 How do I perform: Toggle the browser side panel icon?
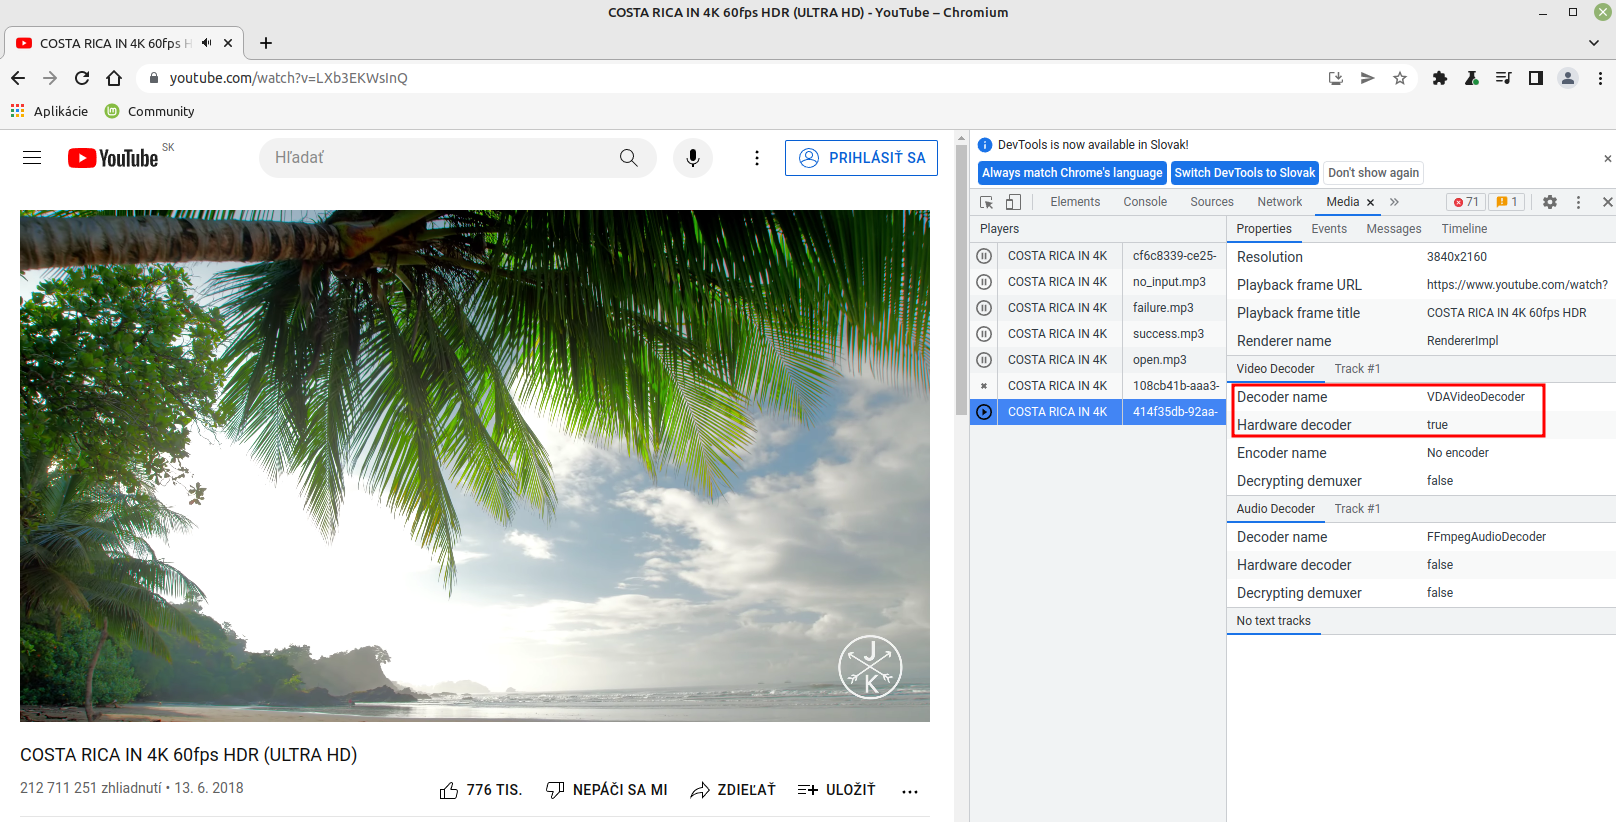[1536, 78]
